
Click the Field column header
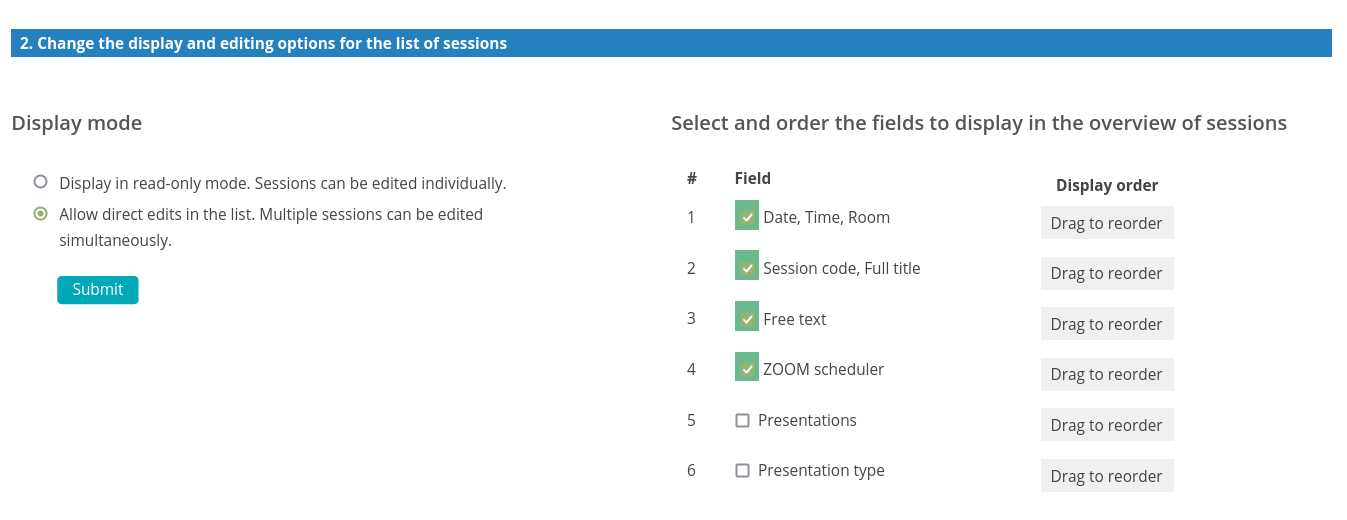point(753,178)
